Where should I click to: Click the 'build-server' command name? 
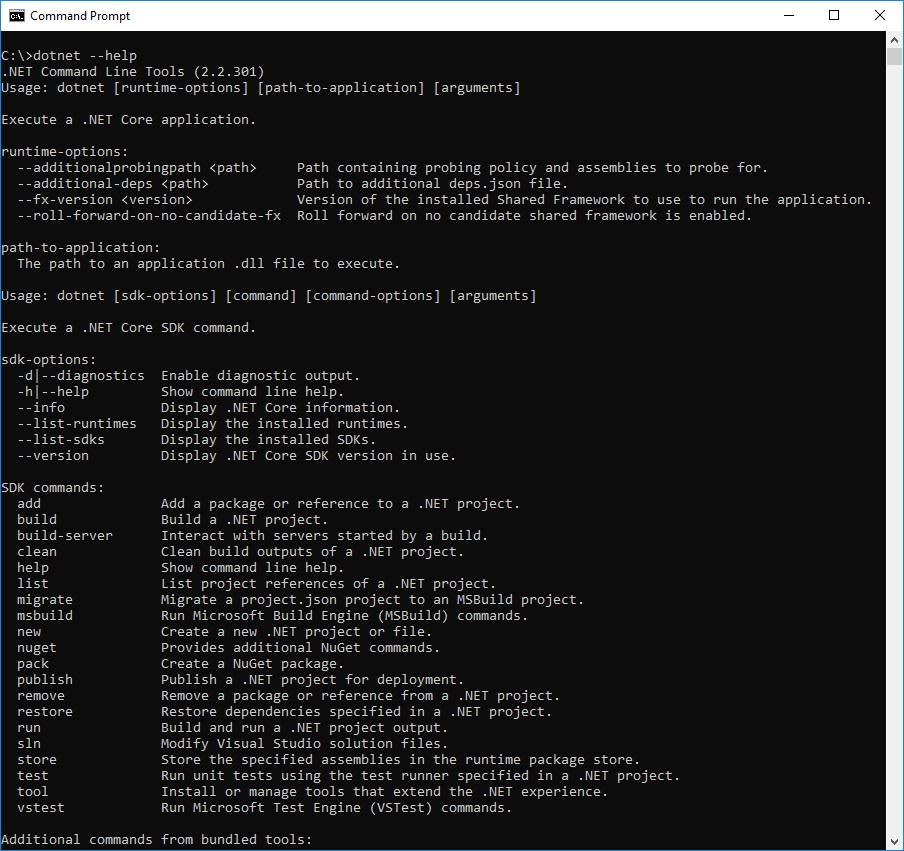[65, 536]
